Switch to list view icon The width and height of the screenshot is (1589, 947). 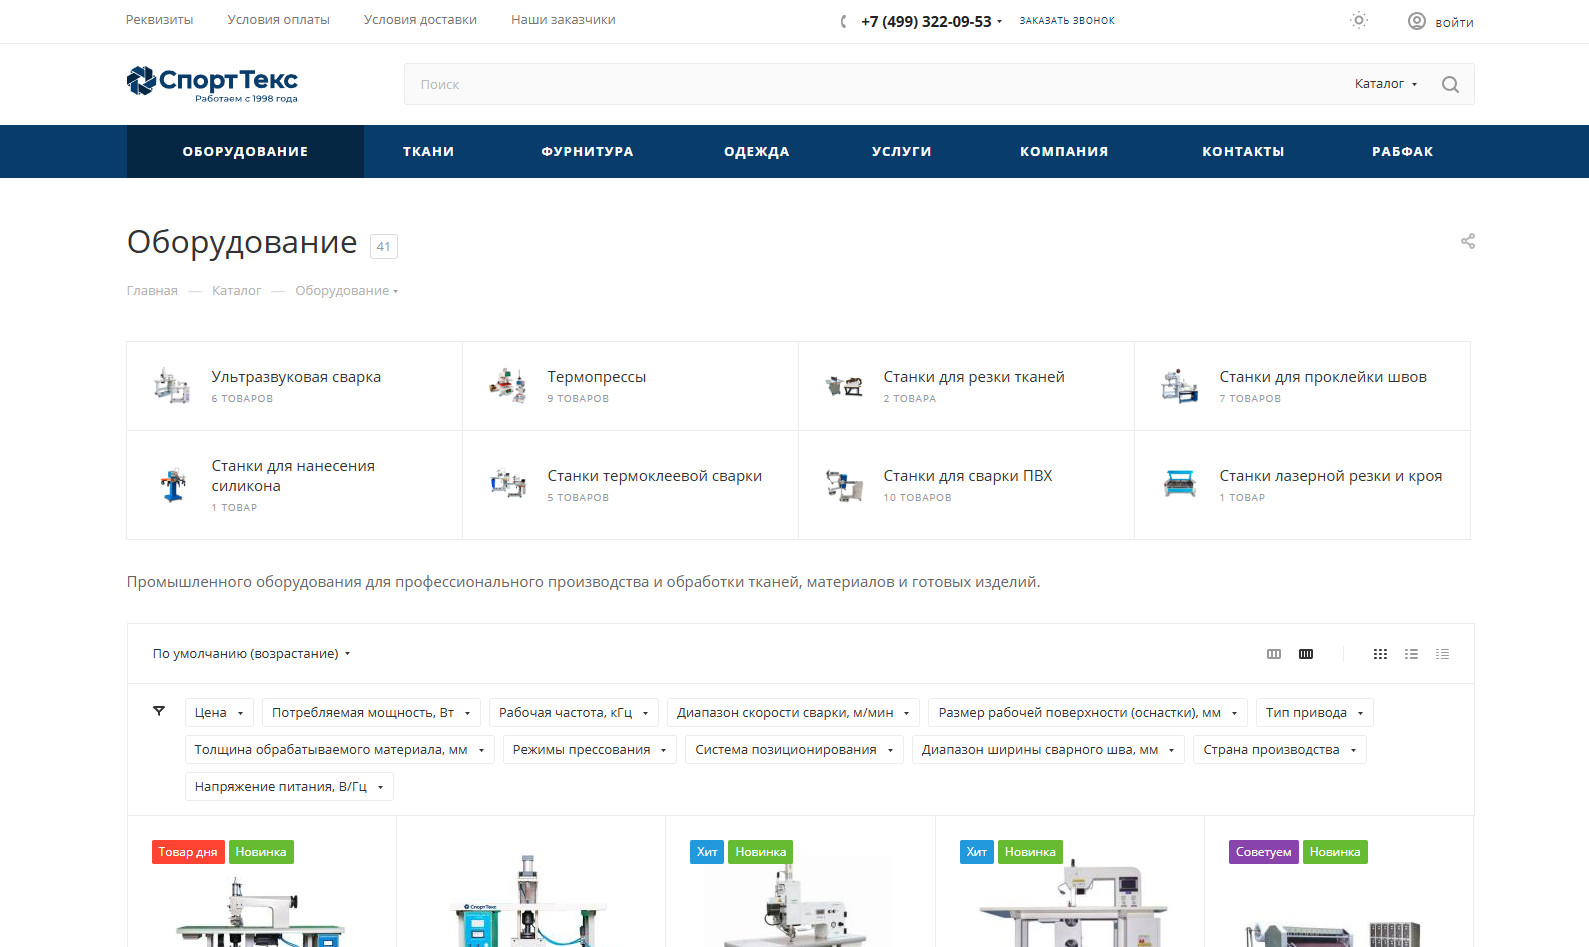[1411, 654]
